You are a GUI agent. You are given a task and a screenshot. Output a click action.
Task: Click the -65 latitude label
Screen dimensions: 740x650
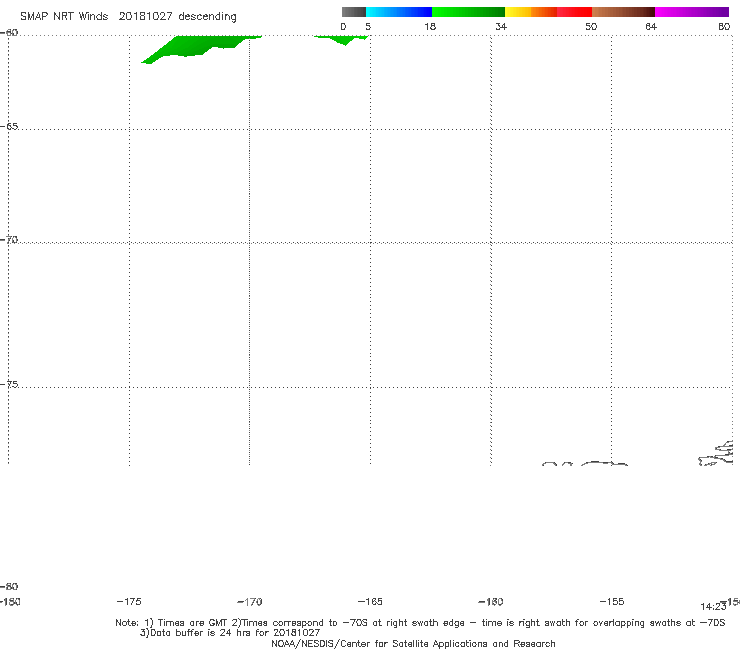click(x=9, y=127)
